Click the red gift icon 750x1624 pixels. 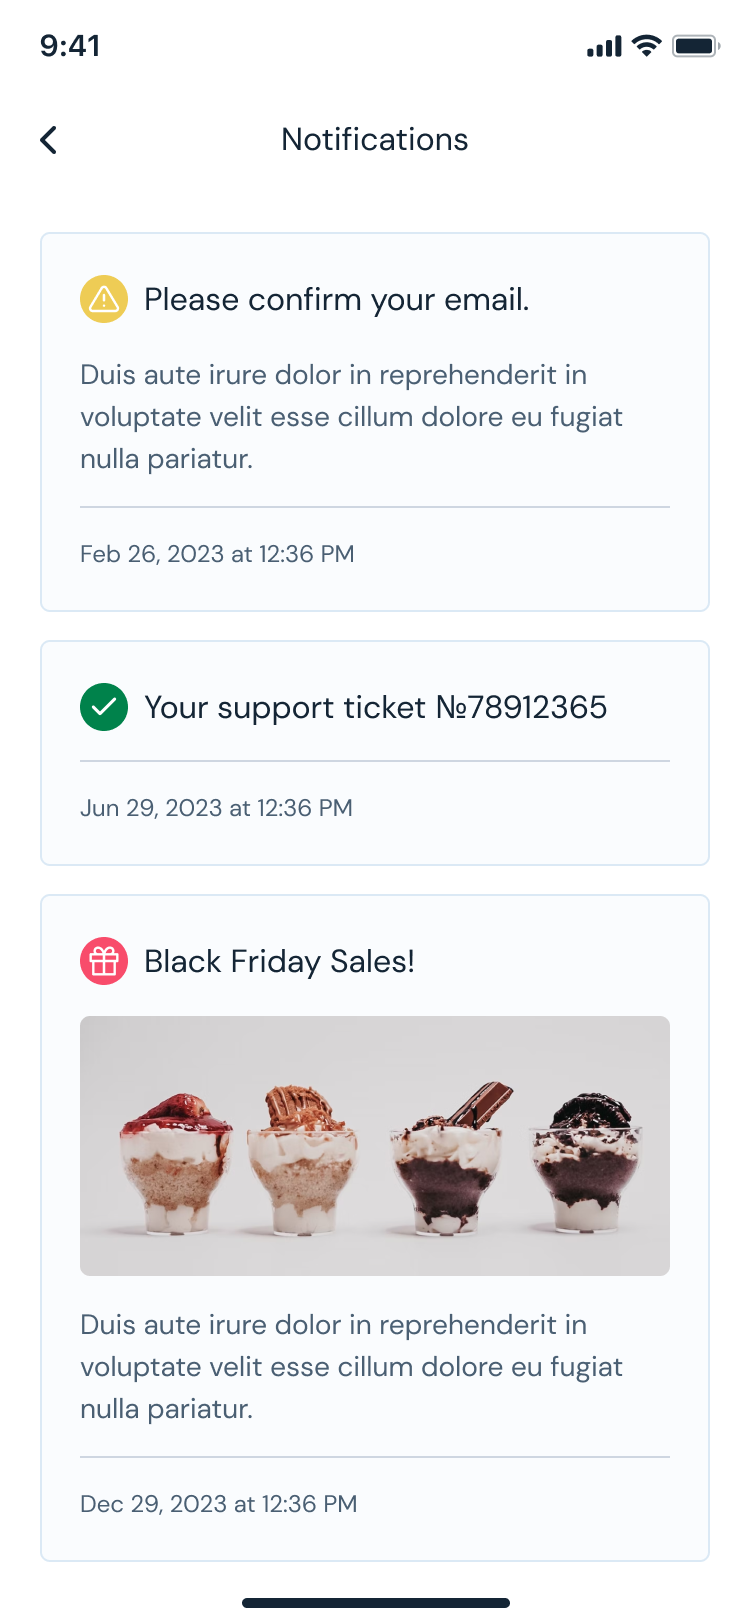point(104,961)
